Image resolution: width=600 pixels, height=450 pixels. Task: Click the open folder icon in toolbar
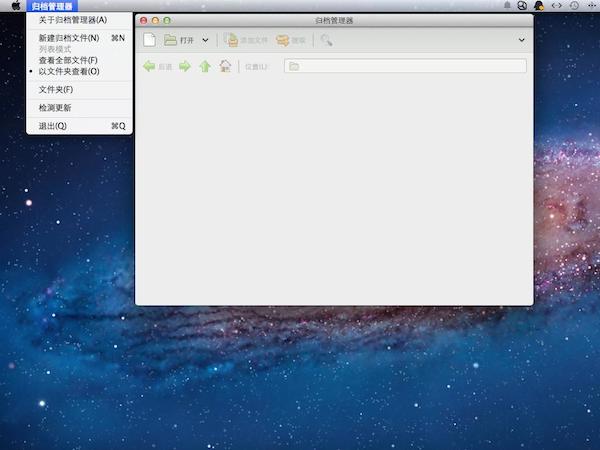click(171, 40)
